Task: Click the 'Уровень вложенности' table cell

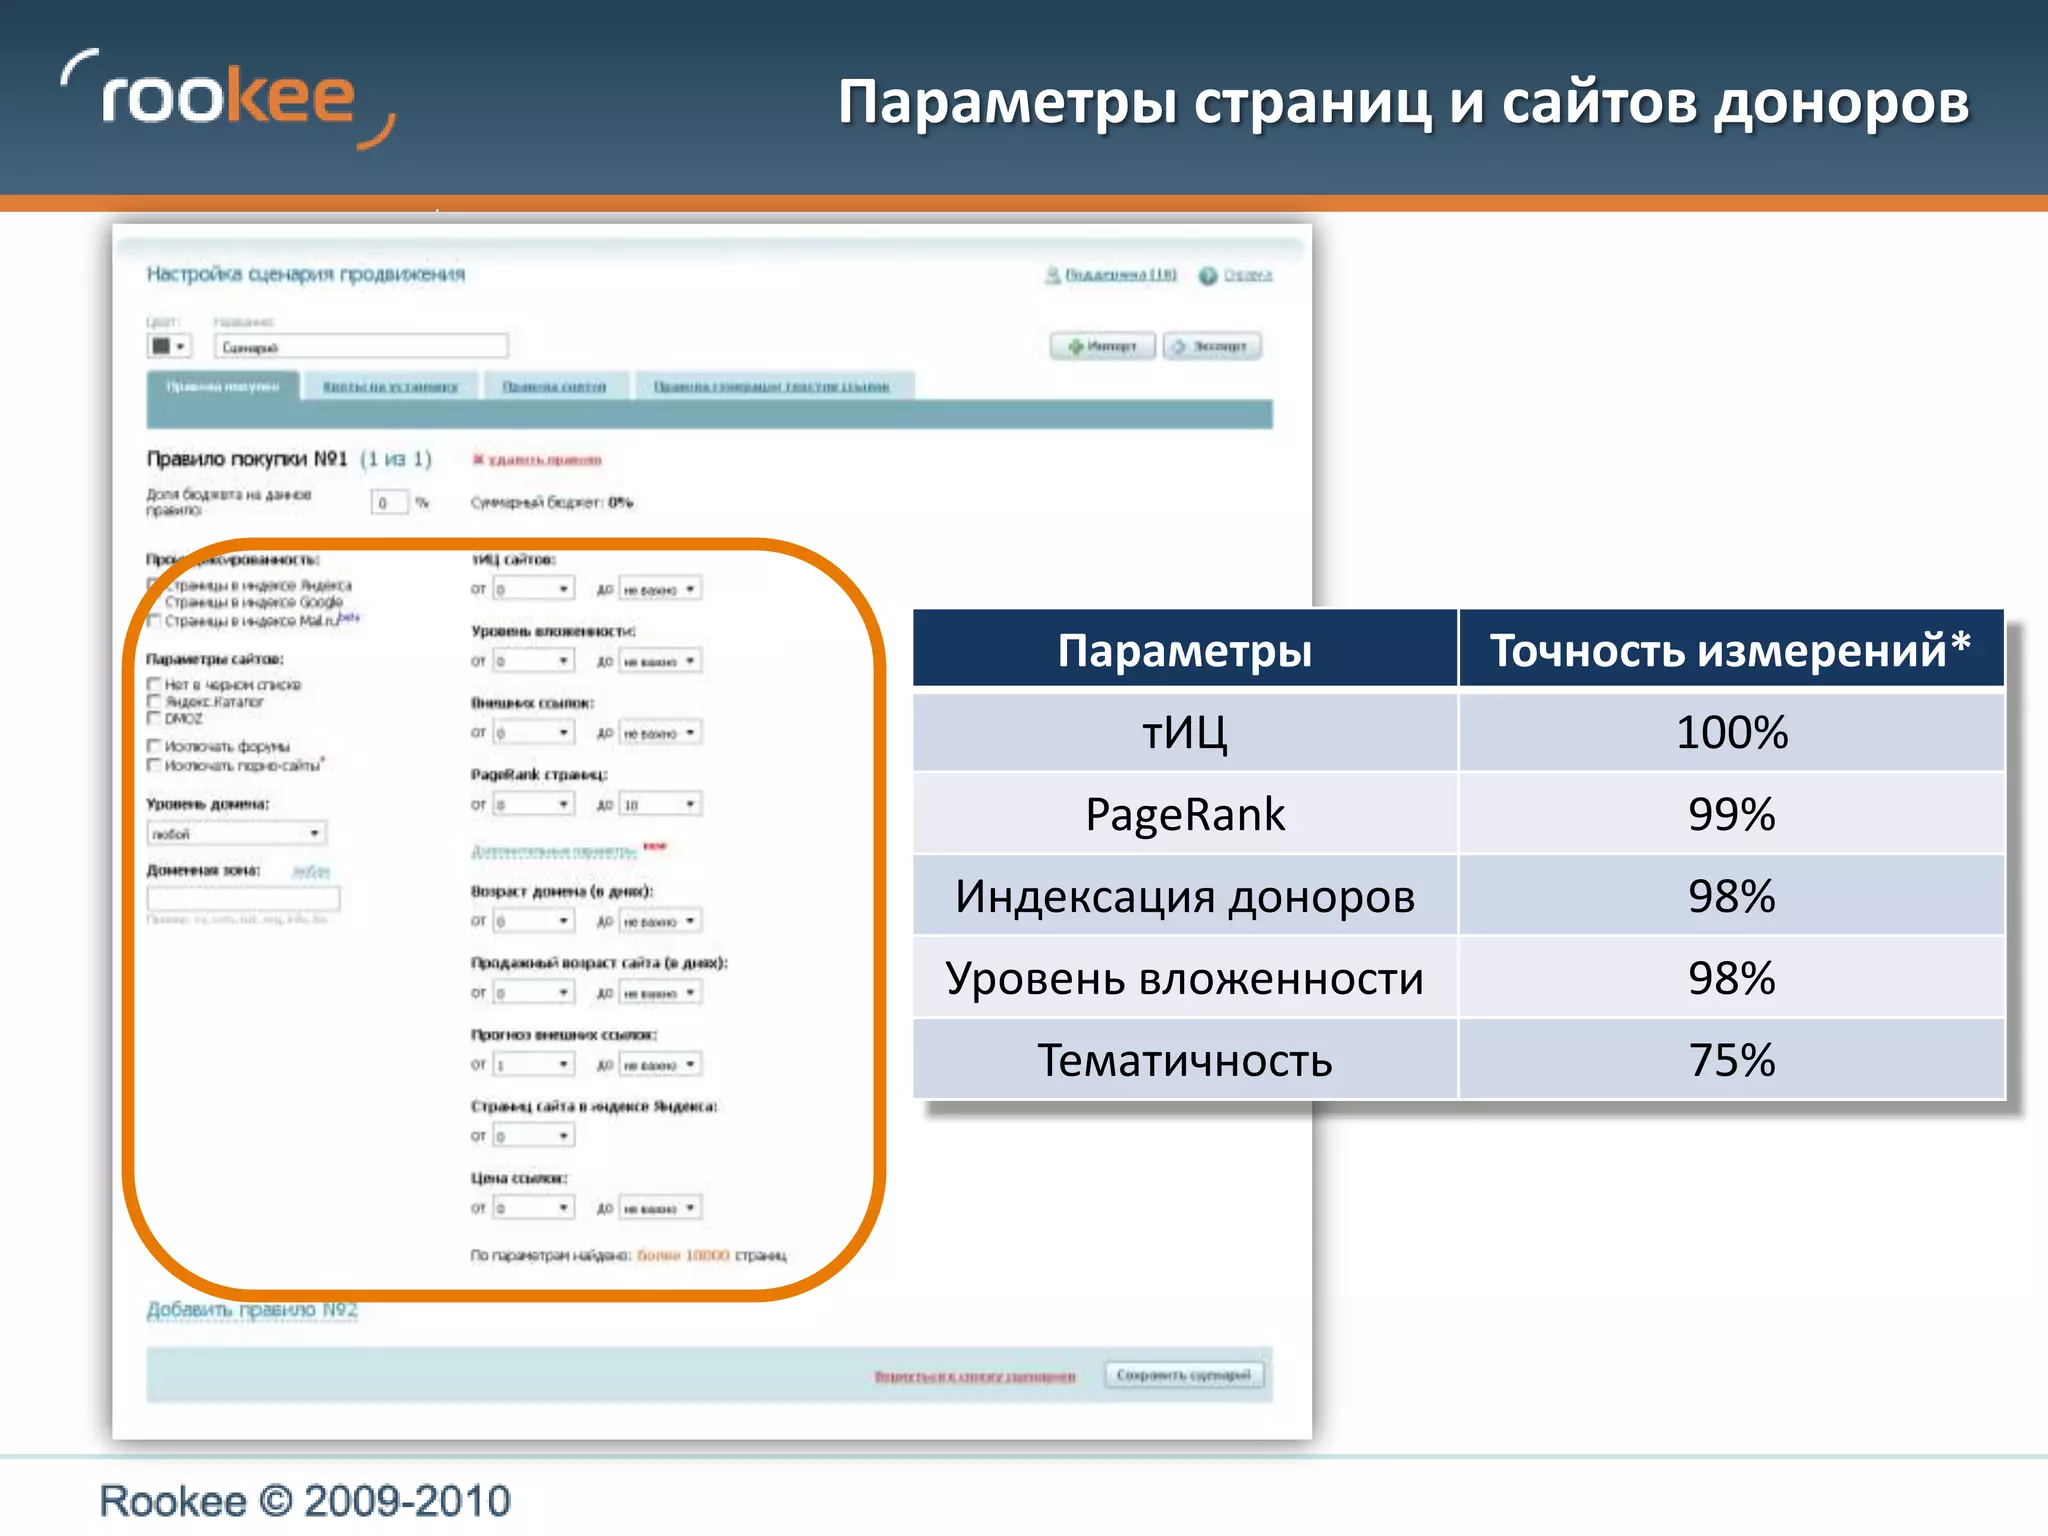Action: (1185, 978)
